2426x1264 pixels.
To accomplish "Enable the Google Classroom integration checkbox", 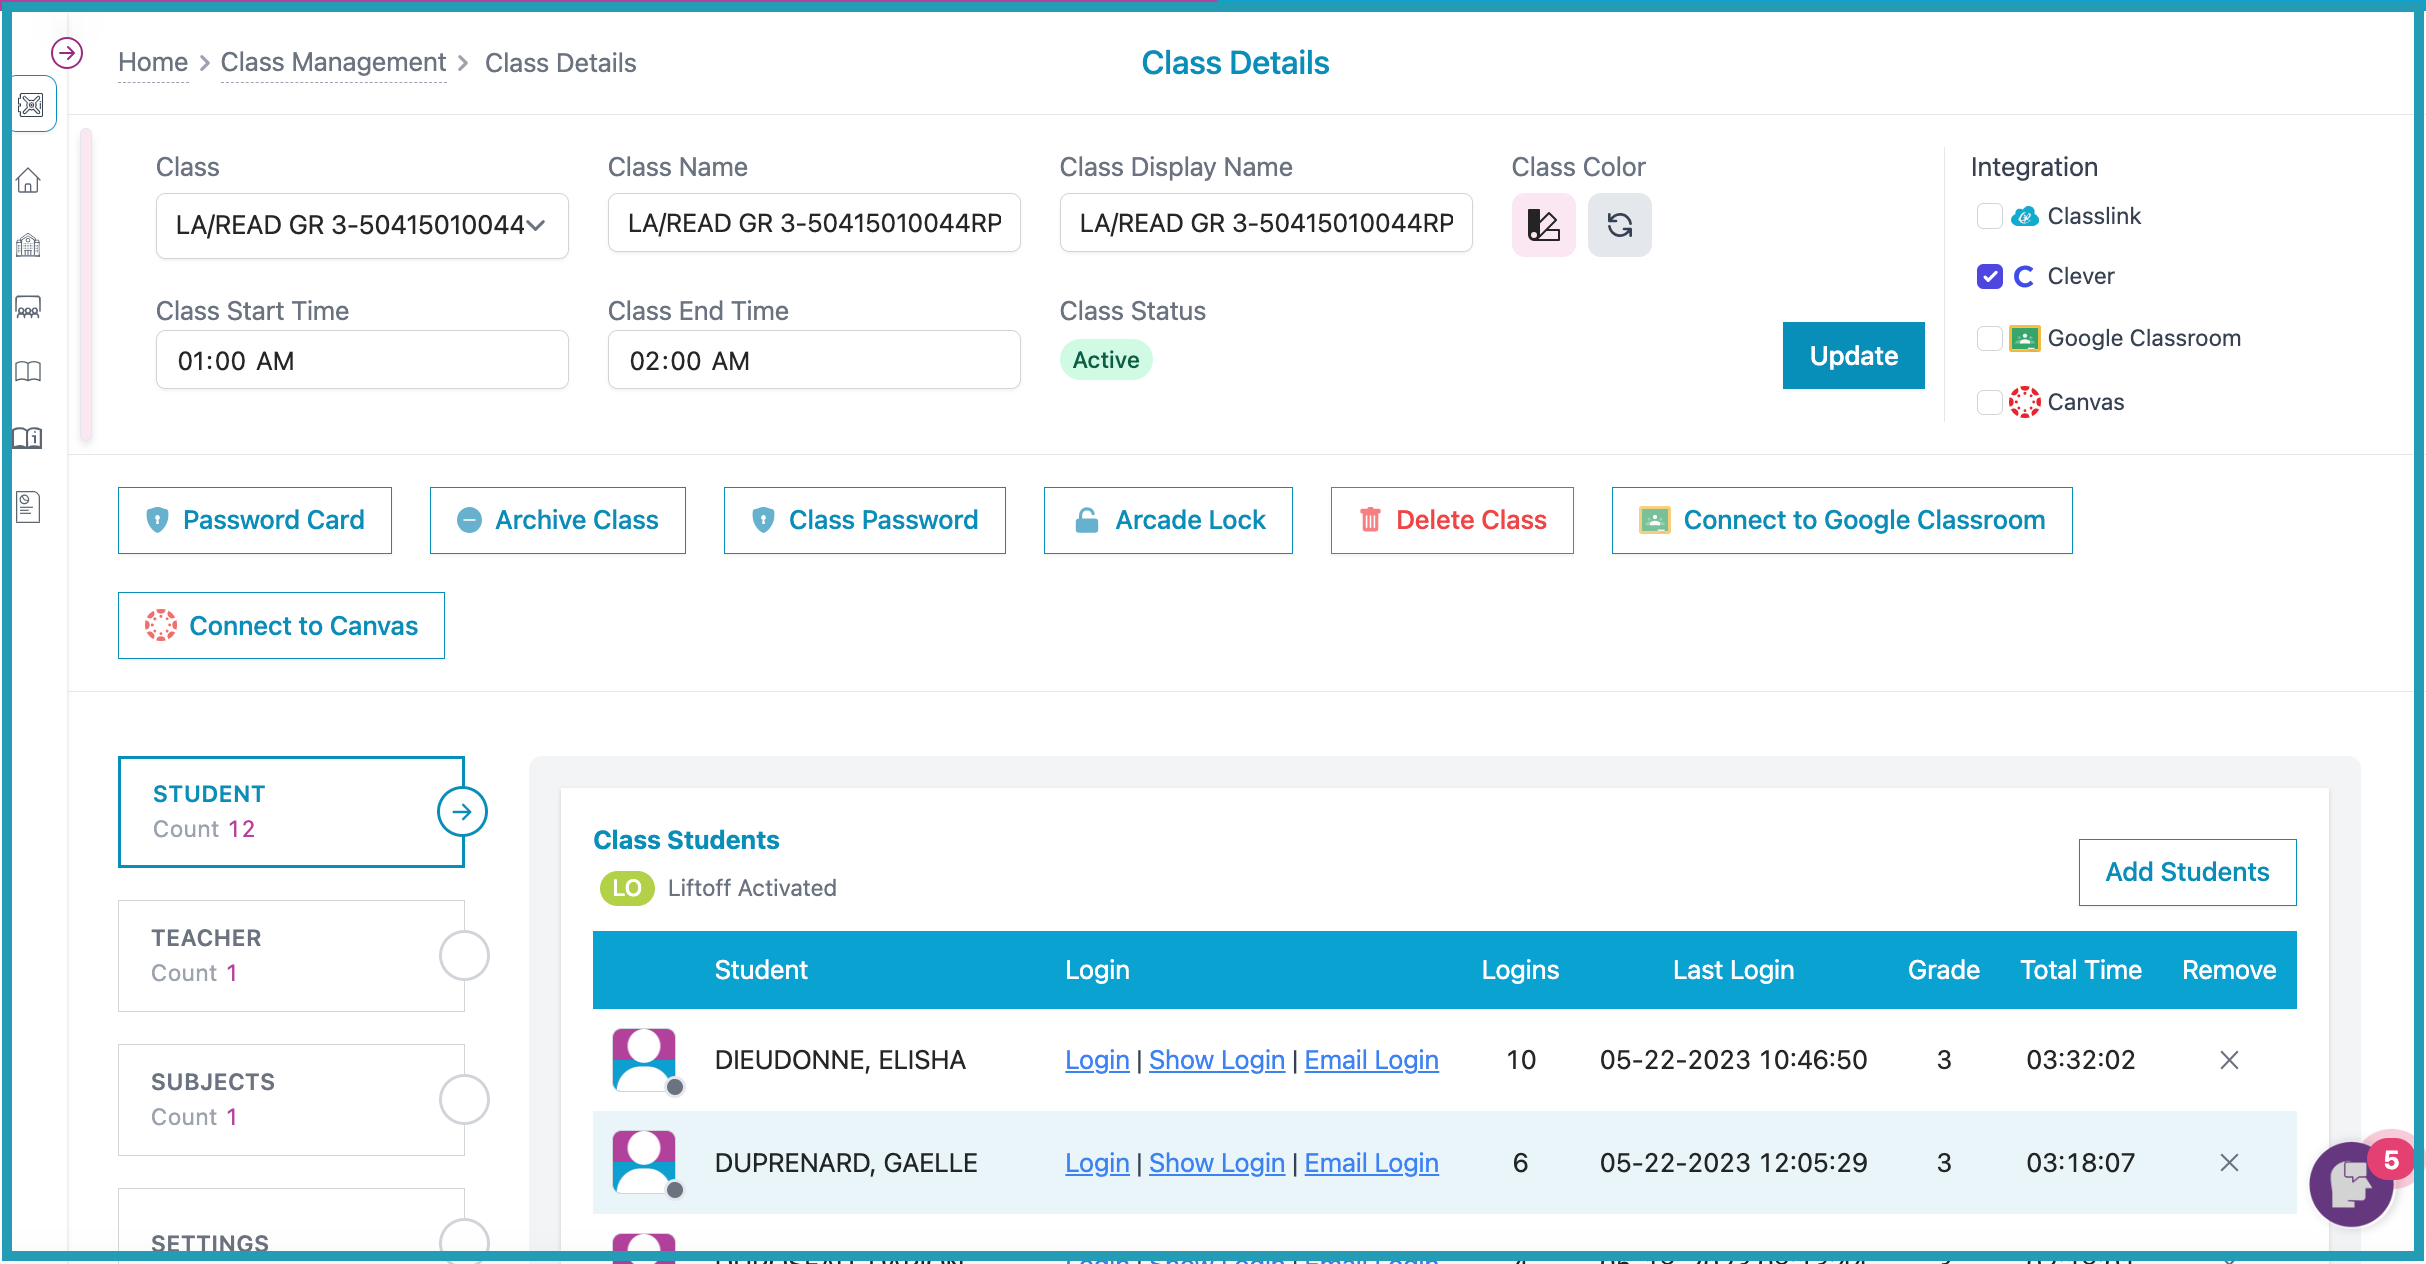I will (x=1990, y=339).
